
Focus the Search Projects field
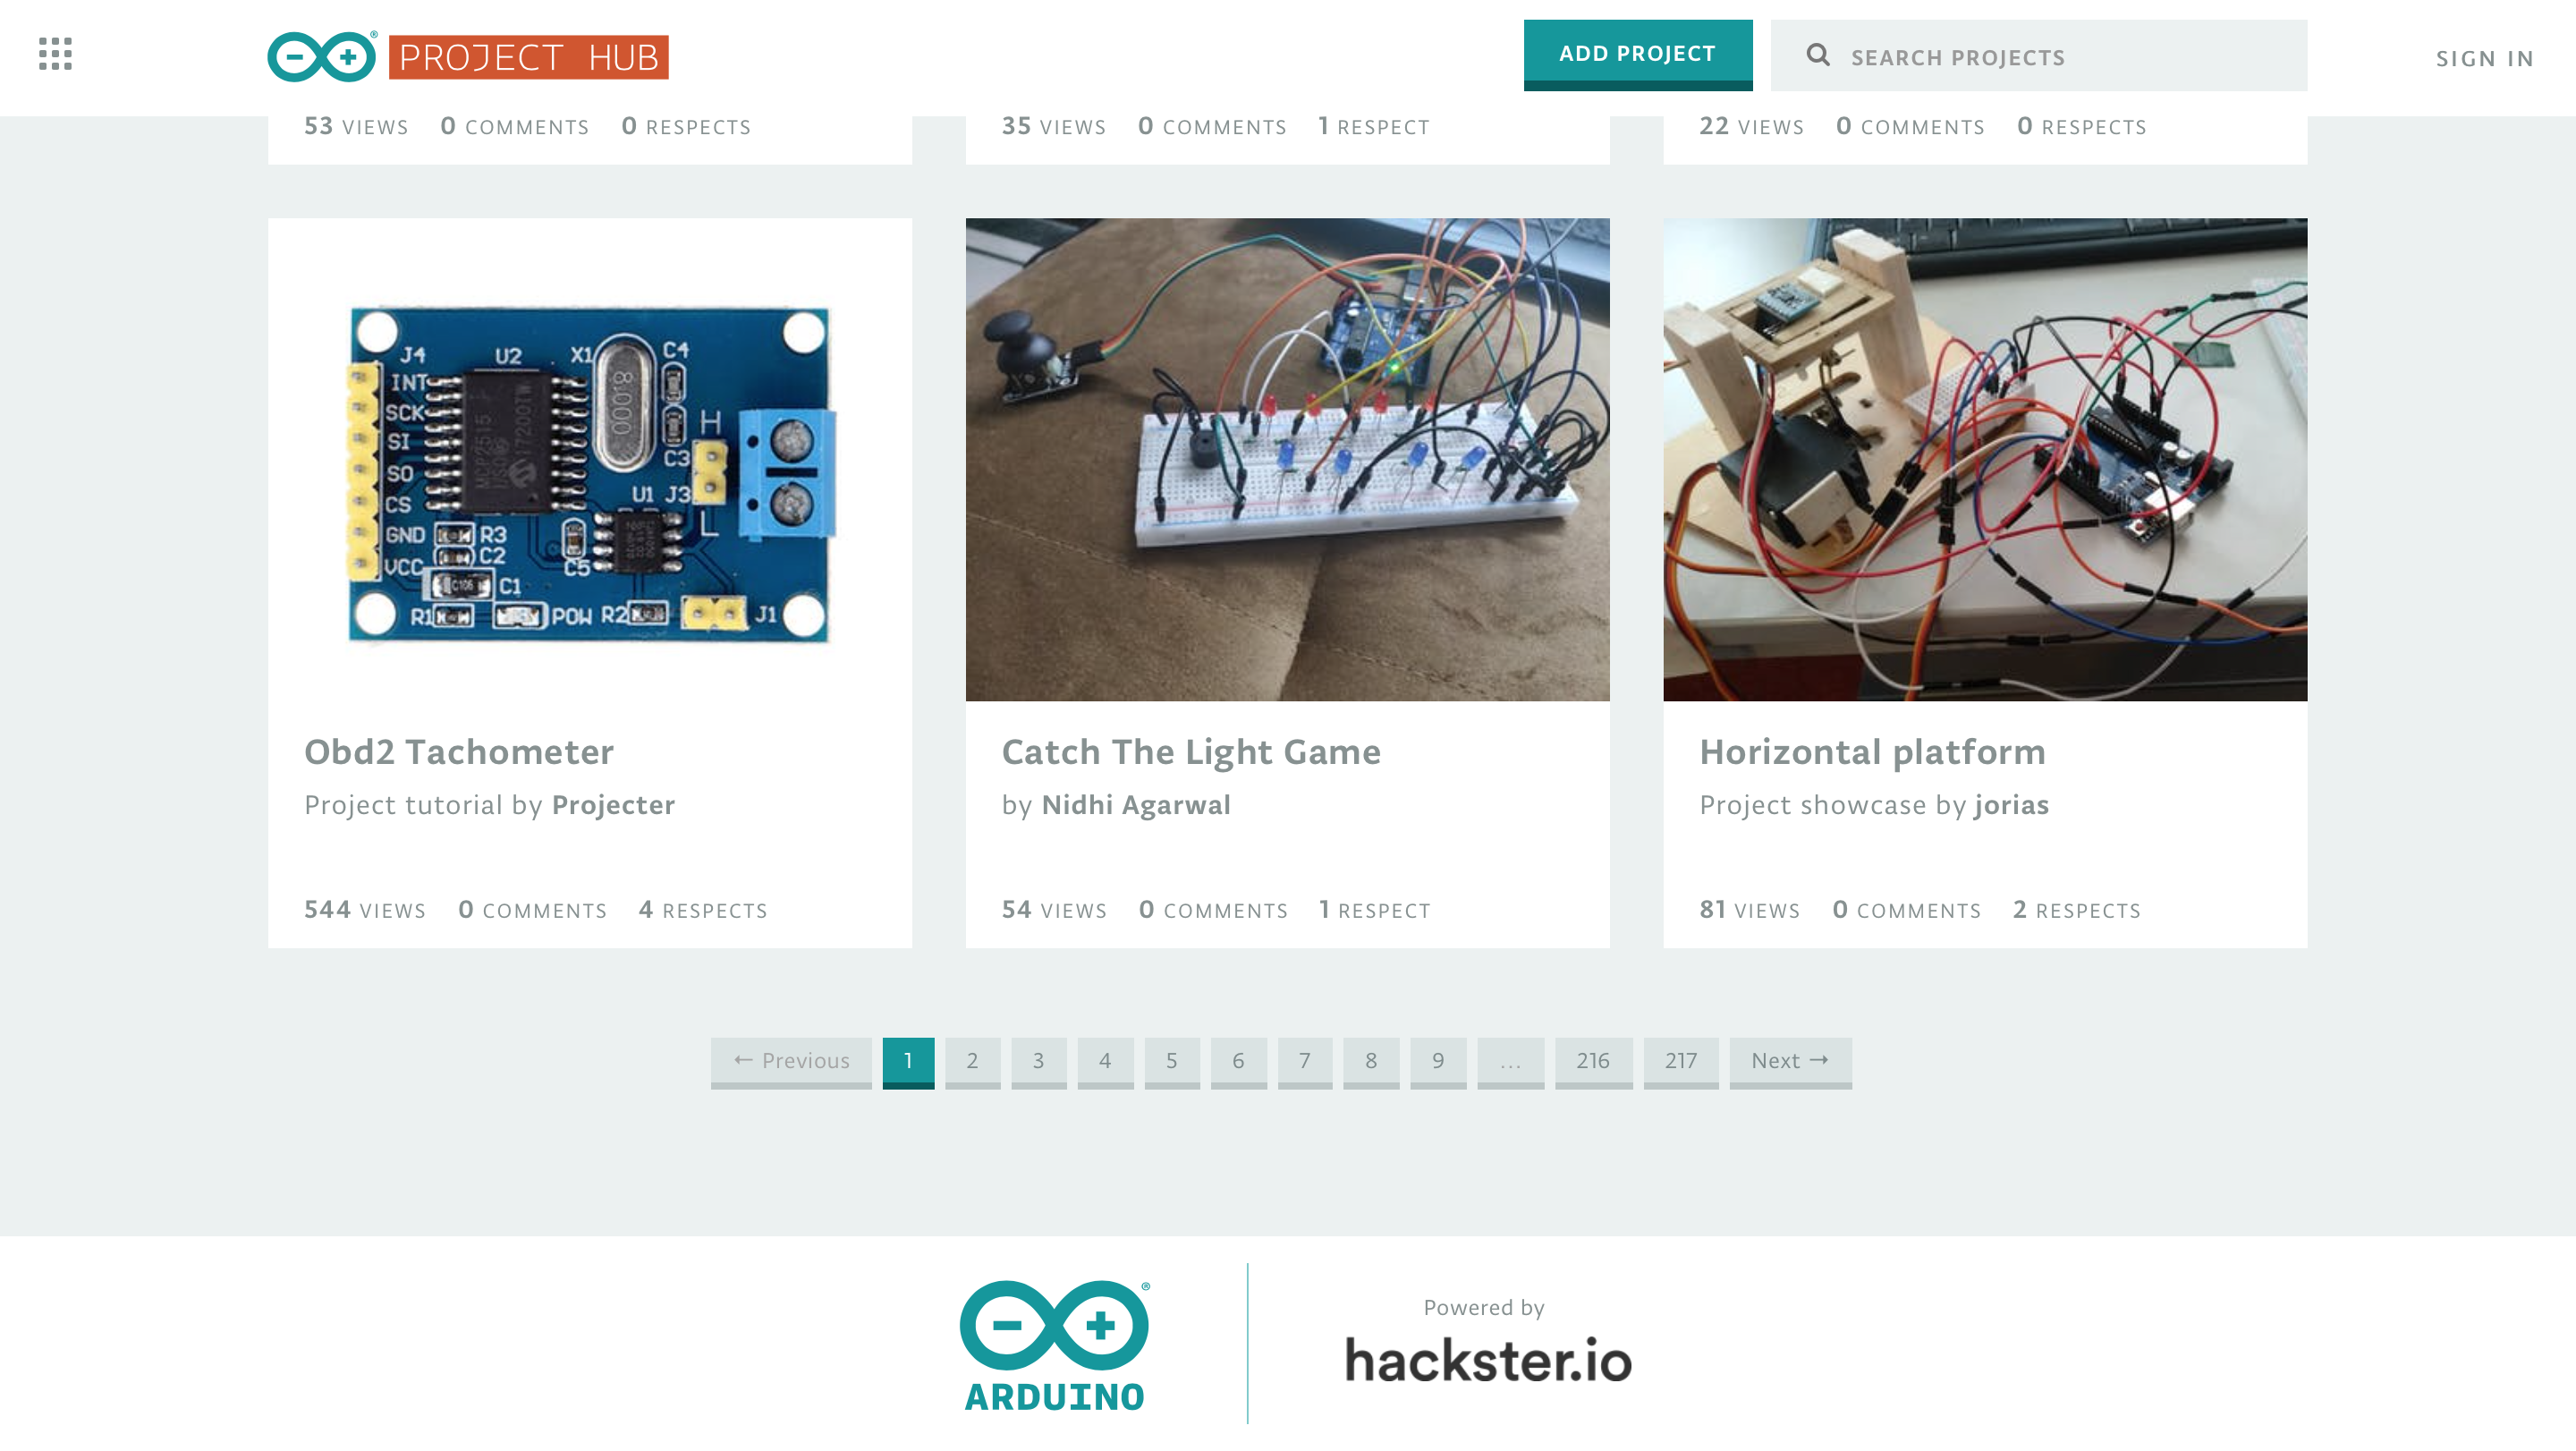coord(2060,57)
